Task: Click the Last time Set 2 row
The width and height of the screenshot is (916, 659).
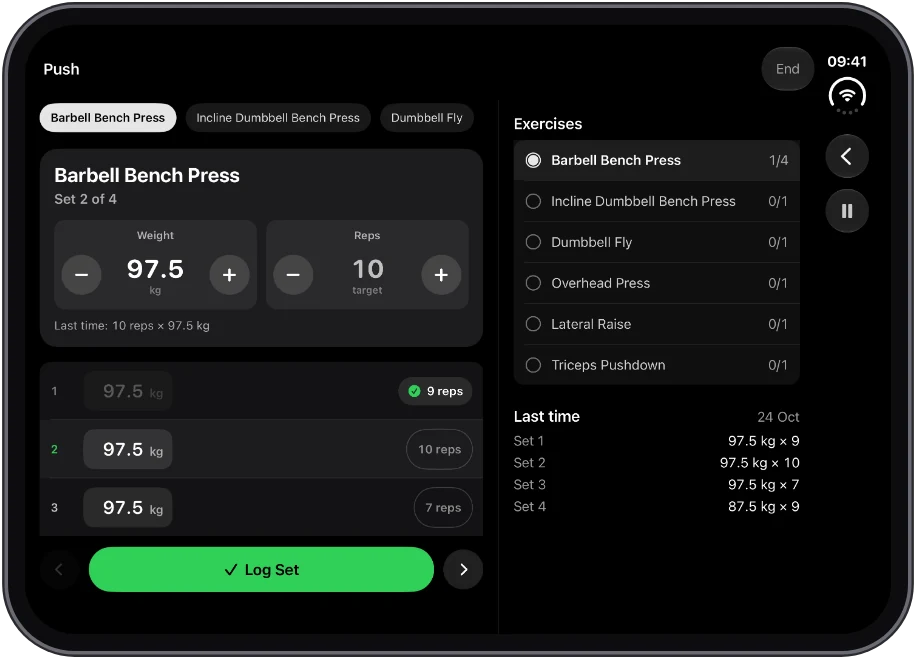Action: coord(657,463)
